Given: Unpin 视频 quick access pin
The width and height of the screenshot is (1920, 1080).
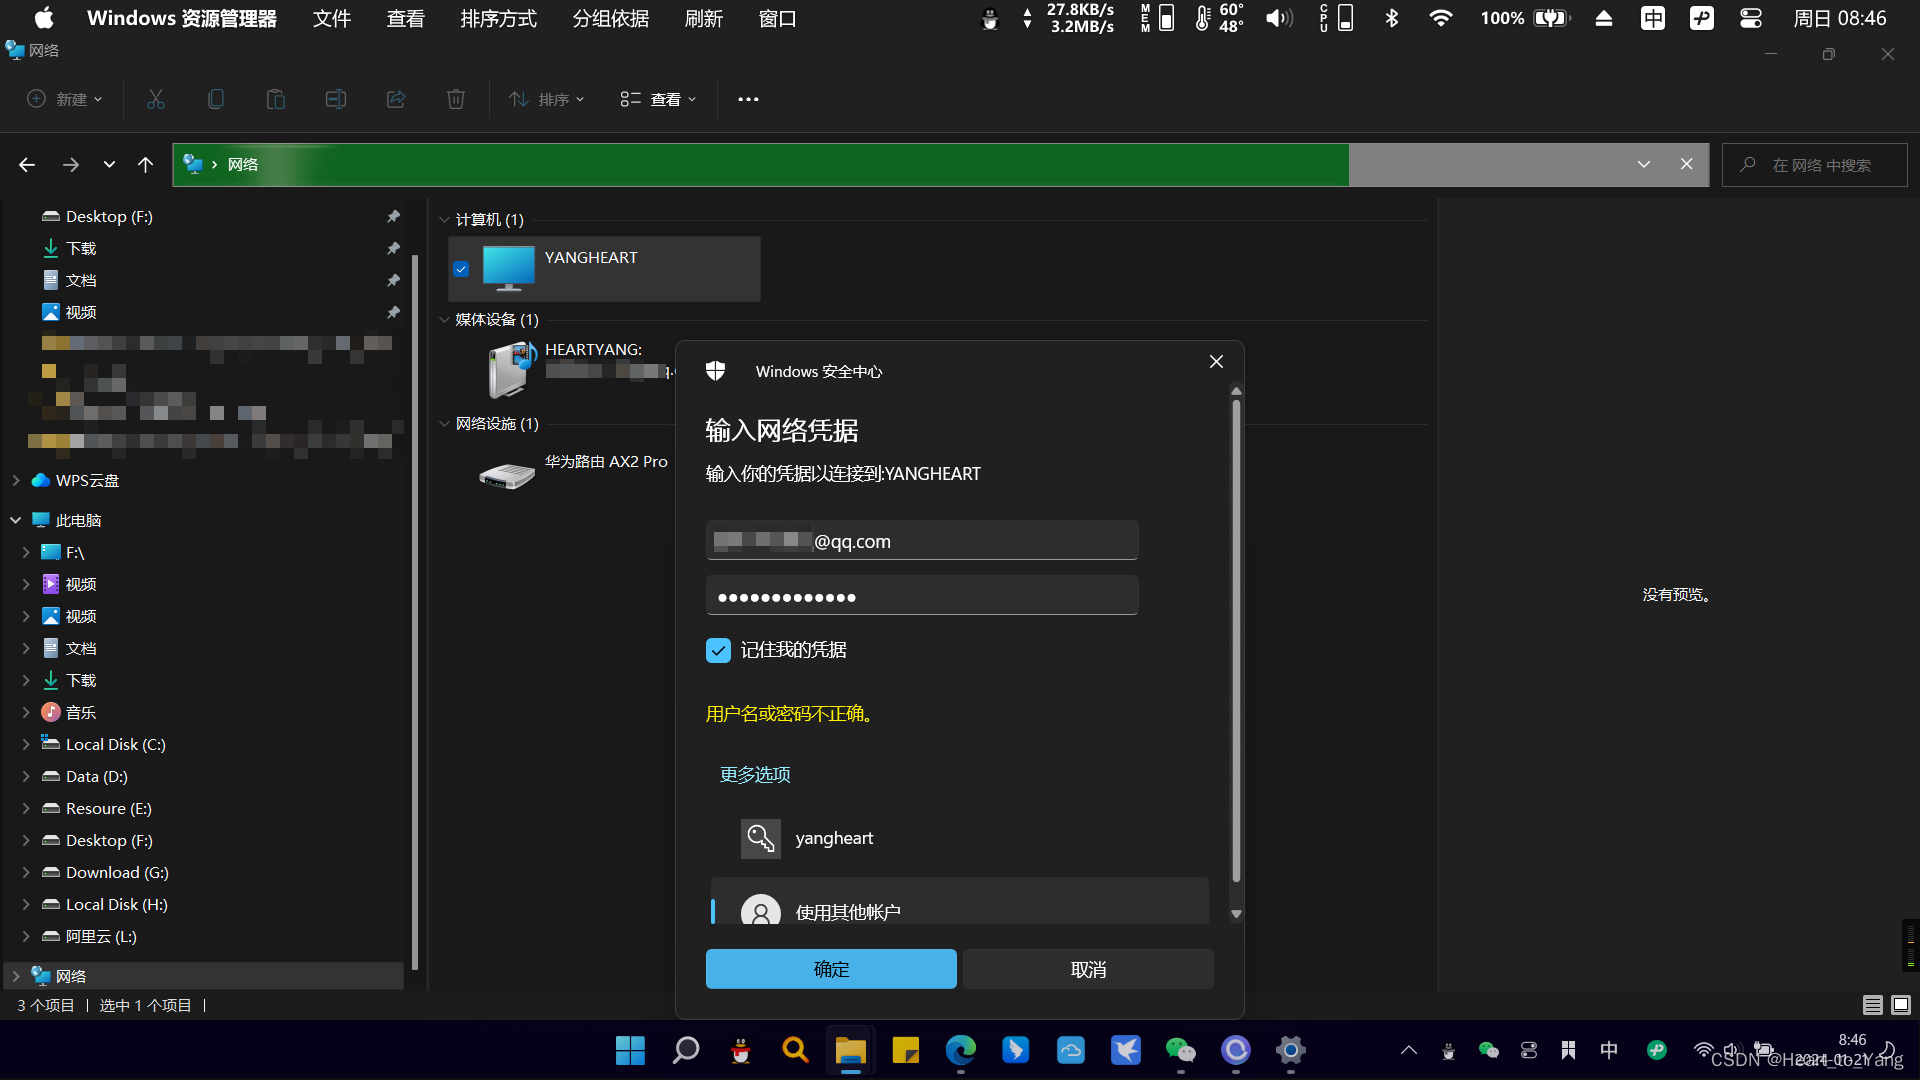Looking at the screenshot, I should click(x=394, y=312).
